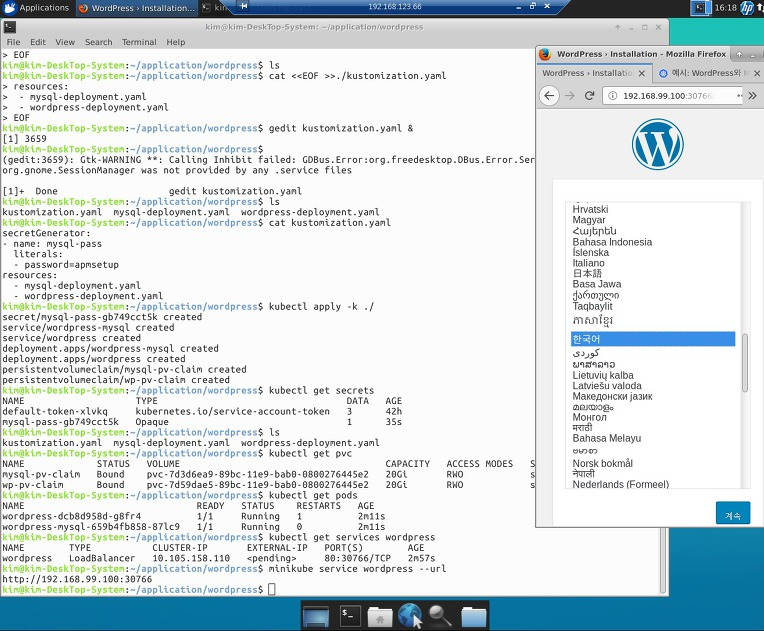
Task: Click the 16:18 clock in top panel
Action: tap(726, 8)
